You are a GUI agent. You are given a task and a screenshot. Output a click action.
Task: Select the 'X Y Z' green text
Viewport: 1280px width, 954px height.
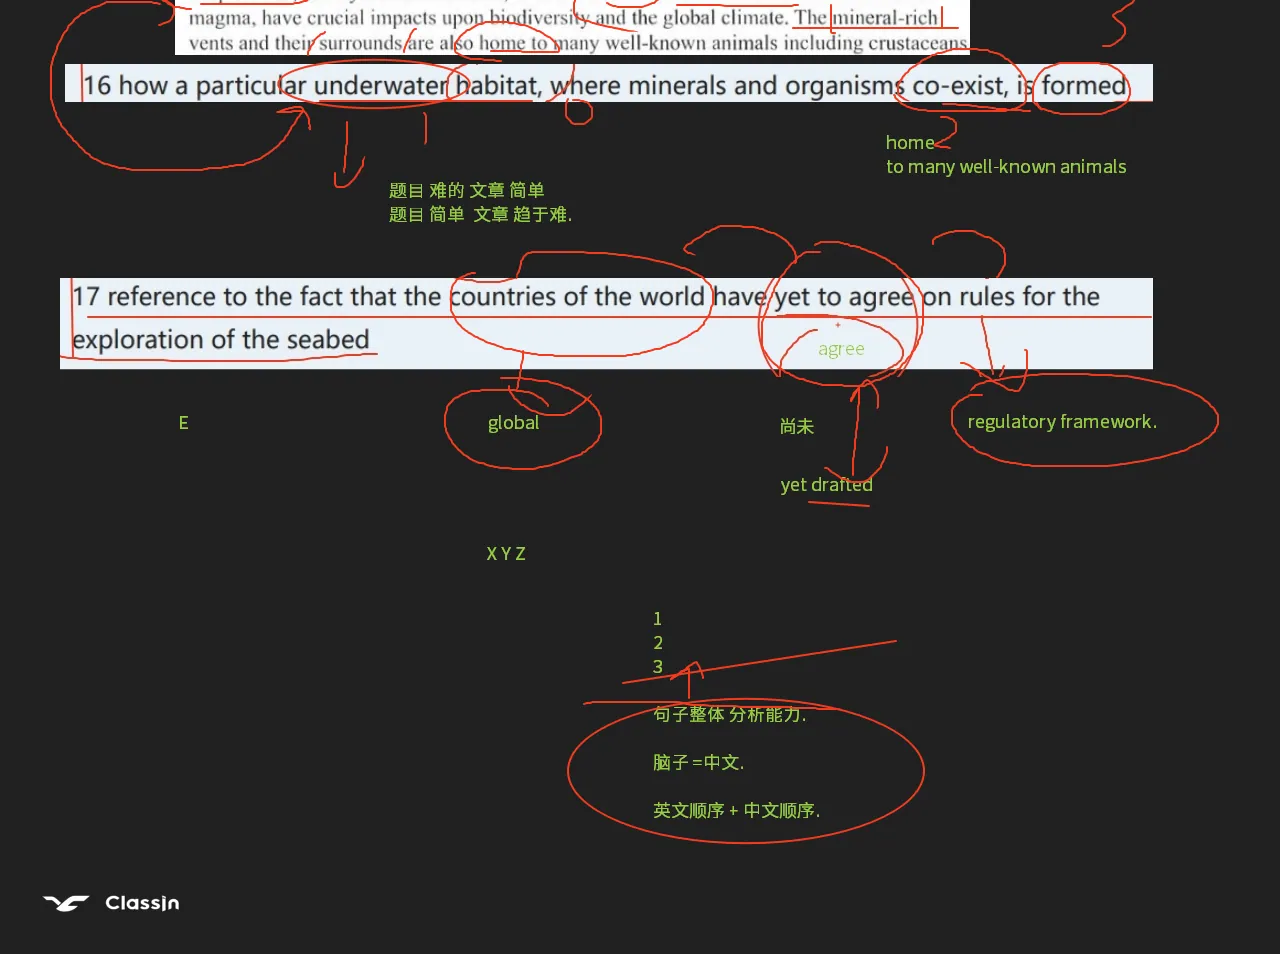(x=506, y=554)
